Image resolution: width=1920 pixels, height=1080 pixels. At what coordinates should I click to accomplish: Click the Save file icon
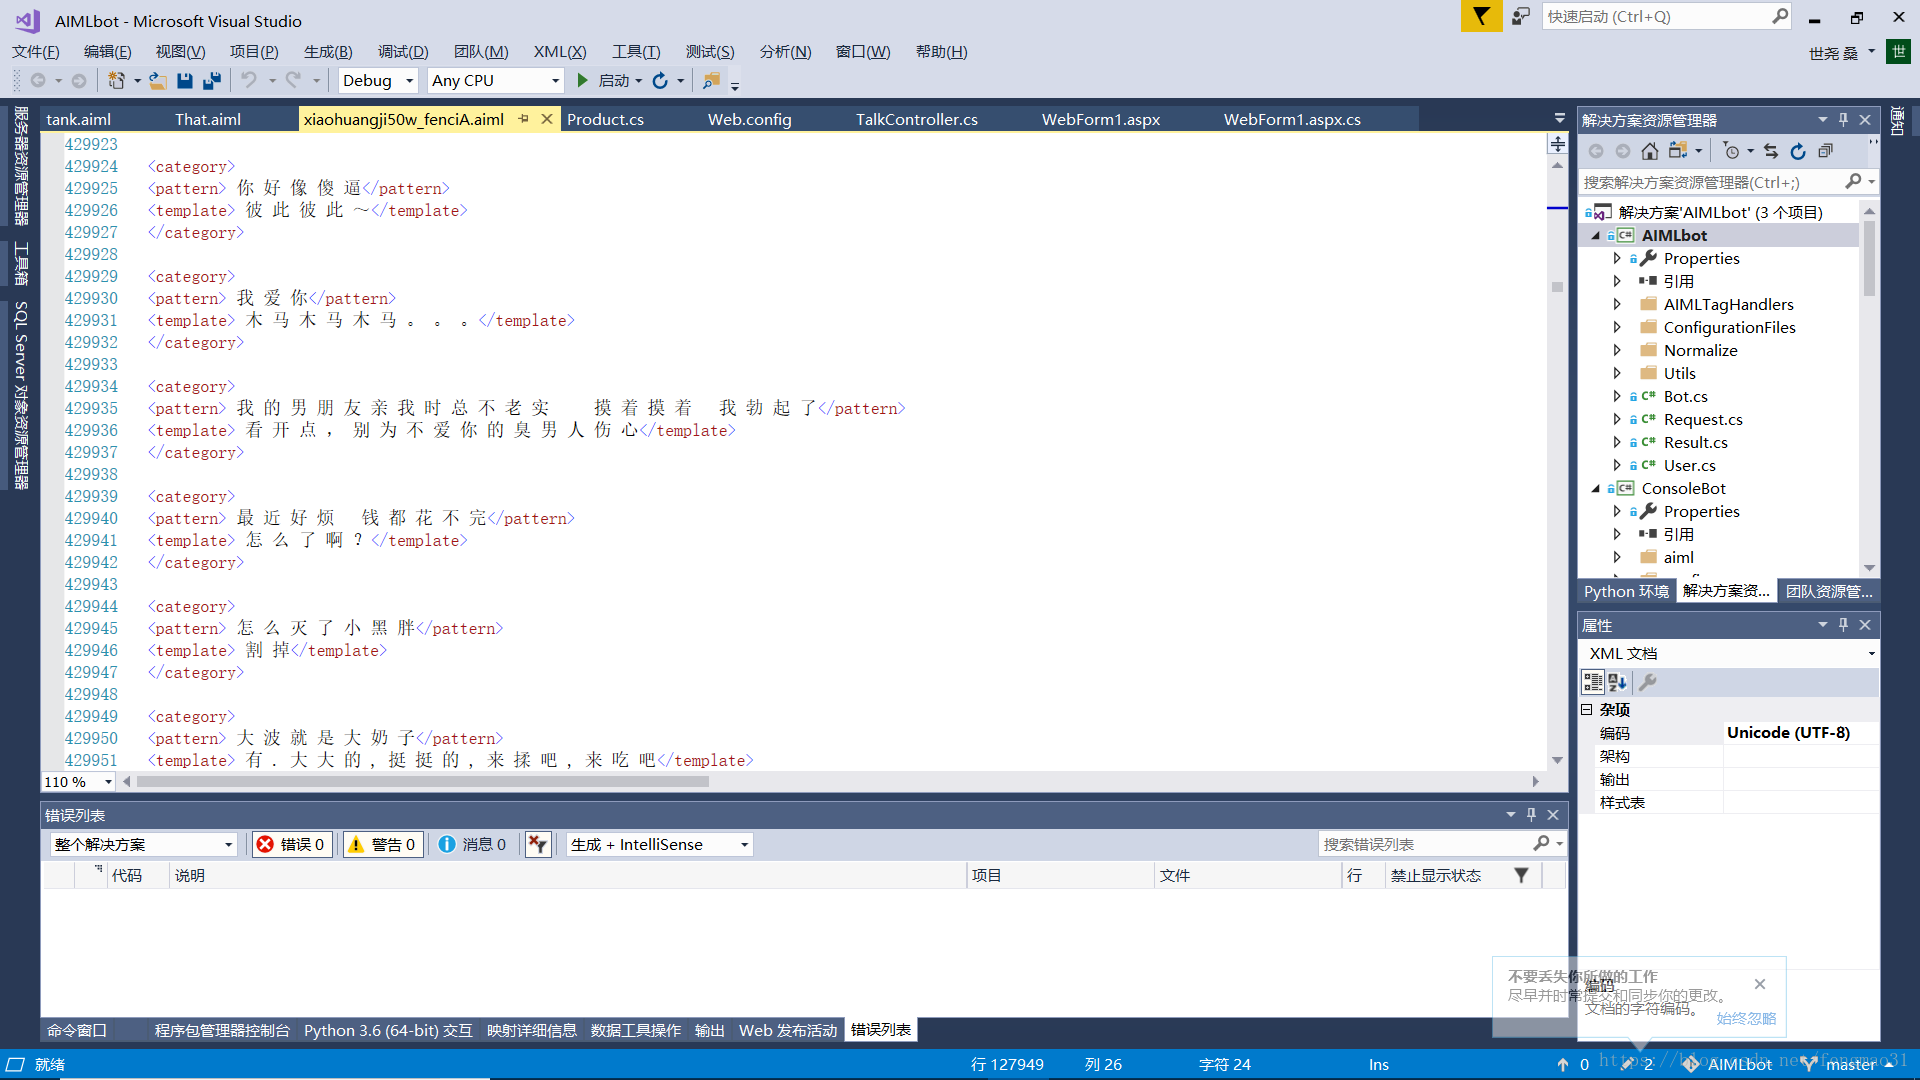[185, 81]
